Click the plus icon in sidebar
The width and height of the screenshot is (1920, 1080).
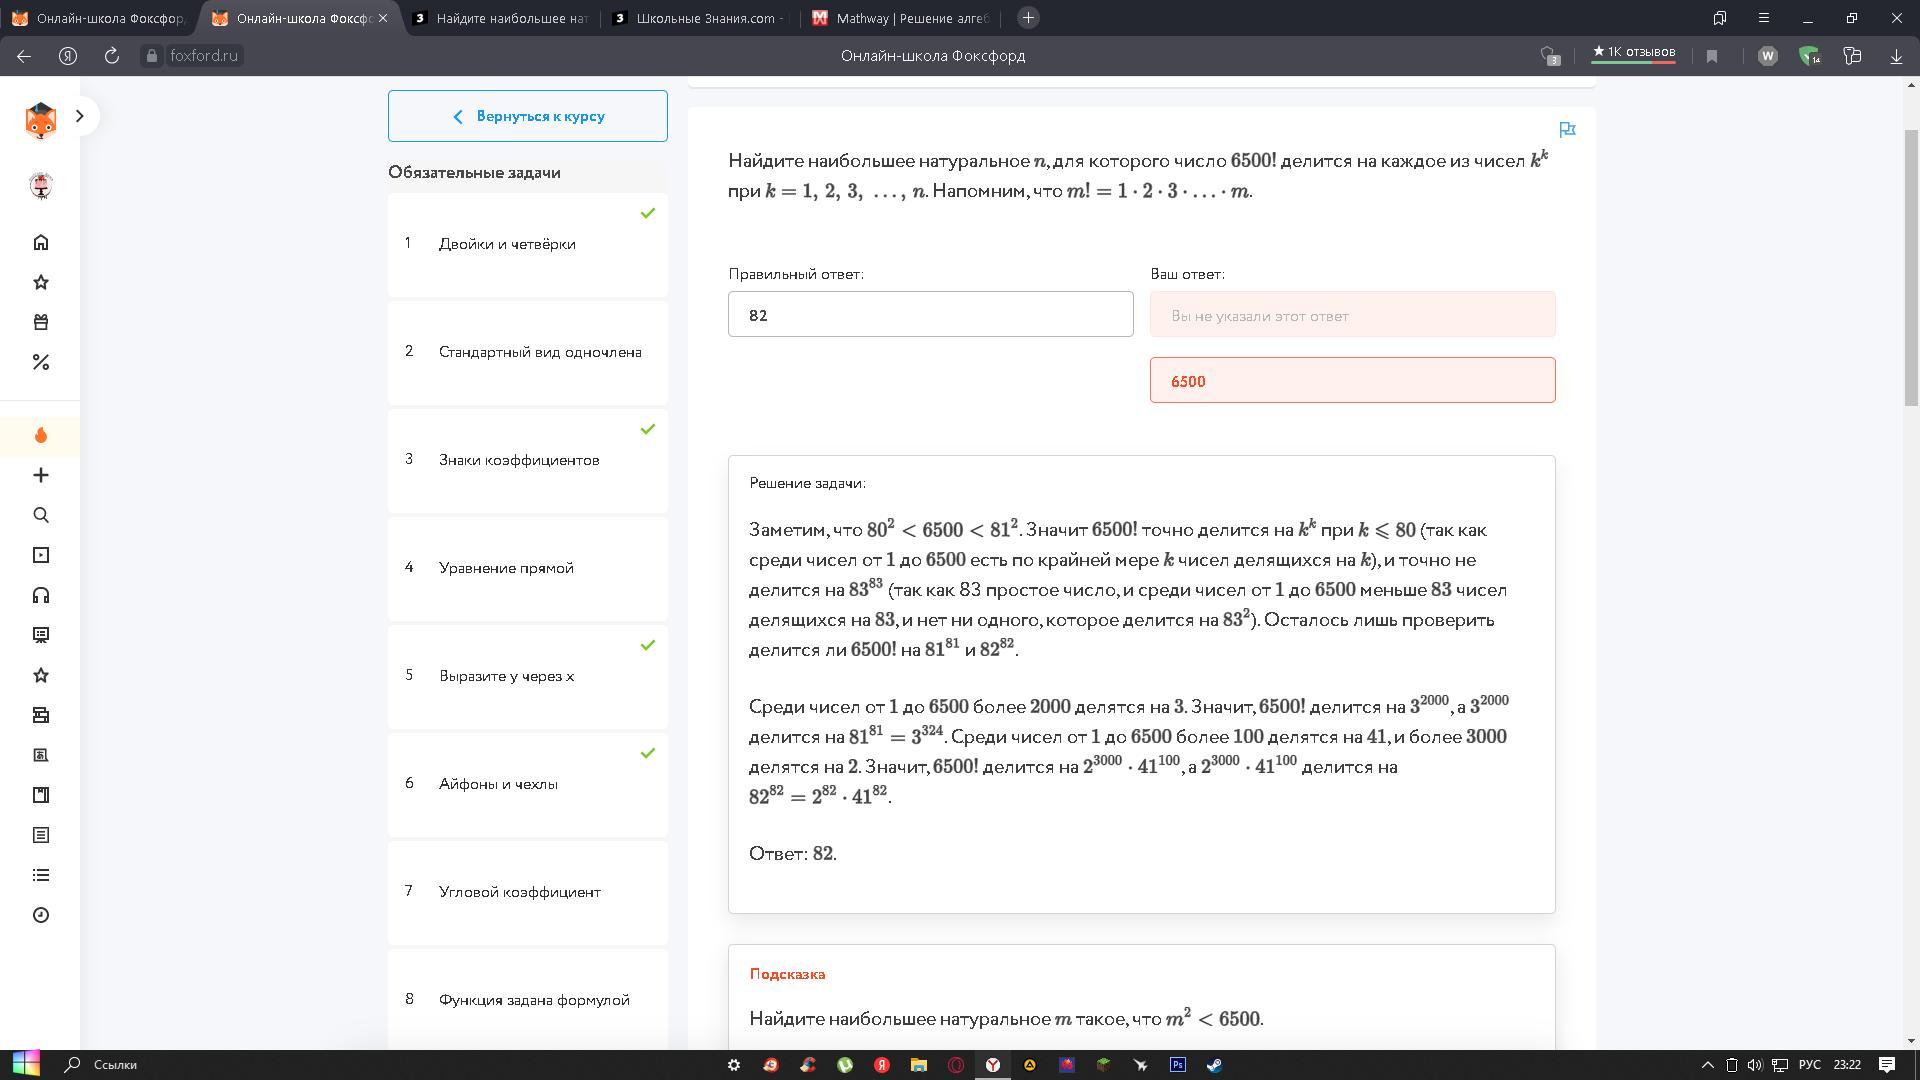click(41, 475)
